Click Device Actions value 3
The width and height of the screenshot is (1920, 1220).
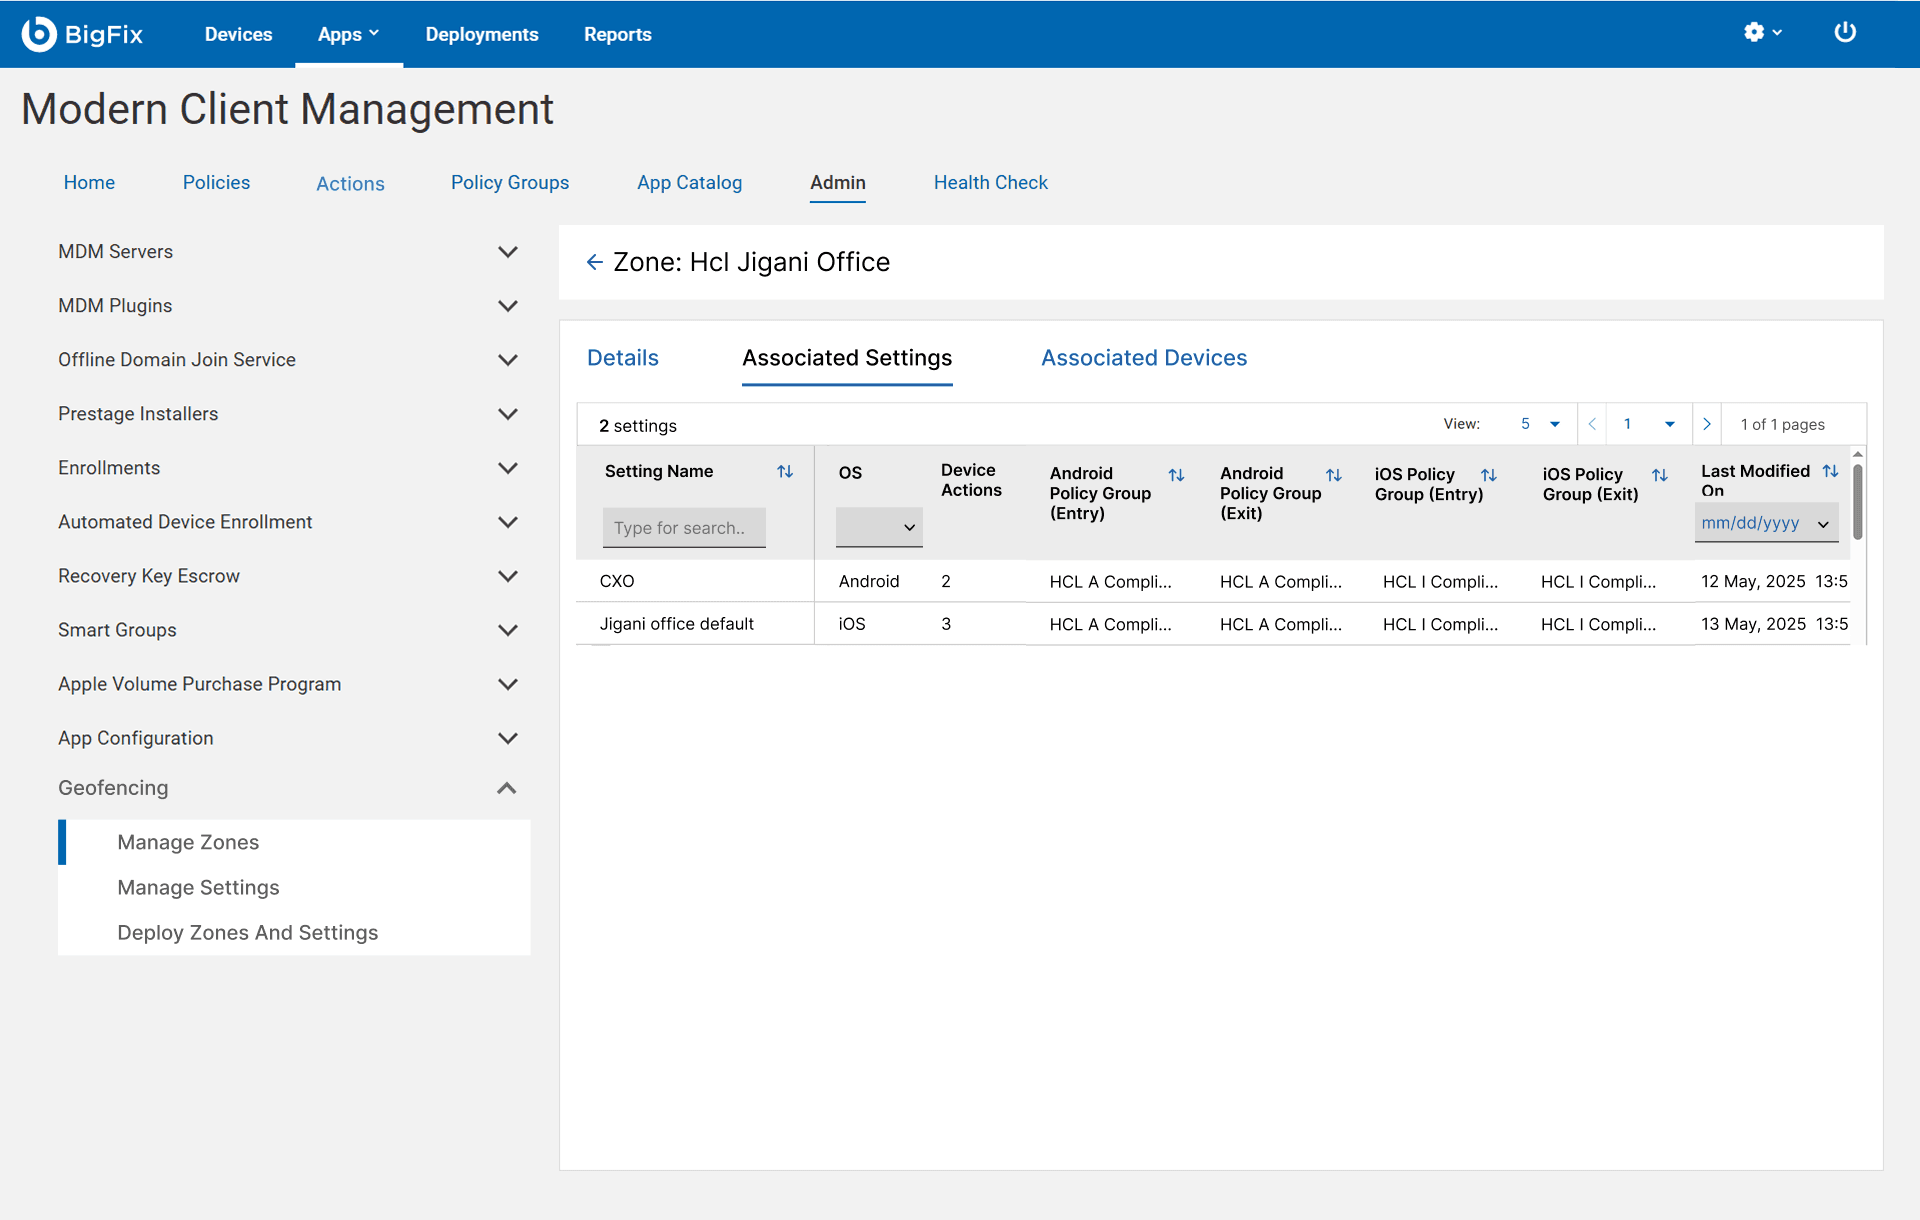click(946, 624)
